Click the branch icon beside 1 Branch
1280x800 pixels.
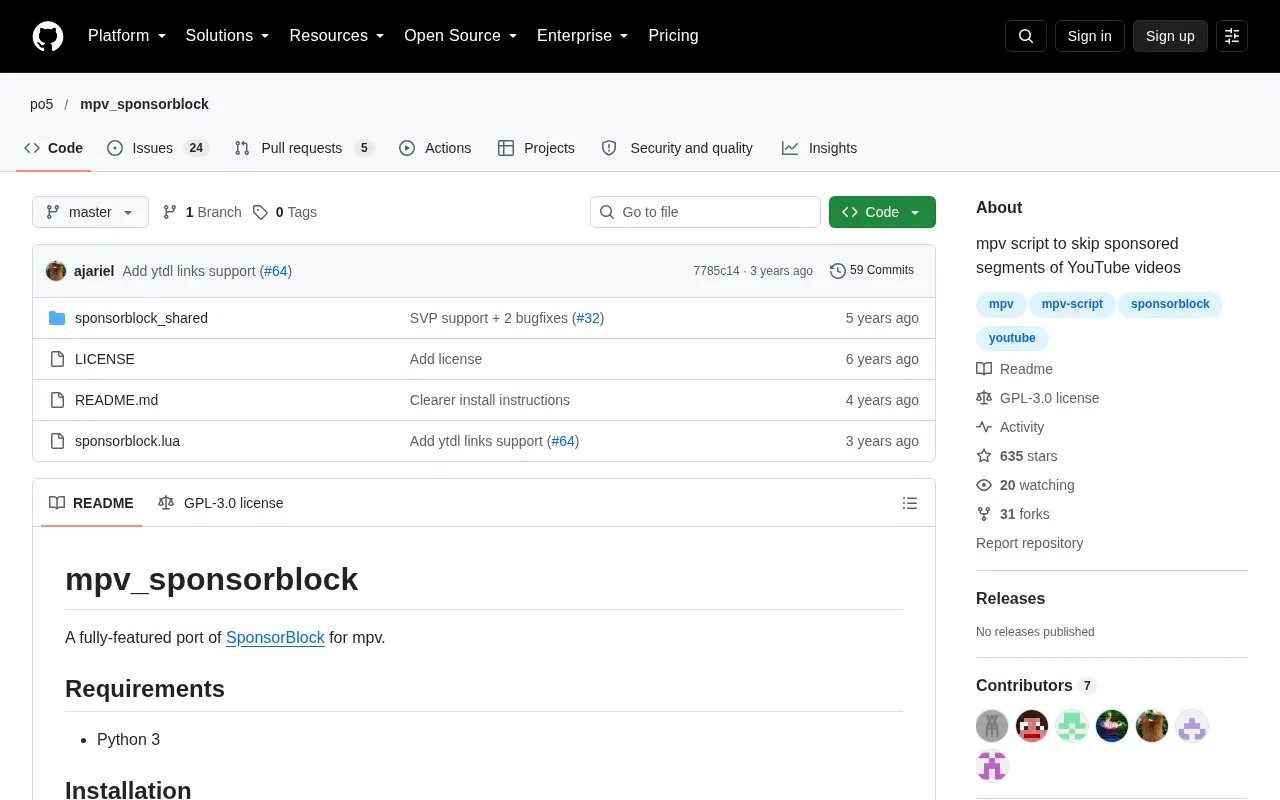click(x=170, y=212)
